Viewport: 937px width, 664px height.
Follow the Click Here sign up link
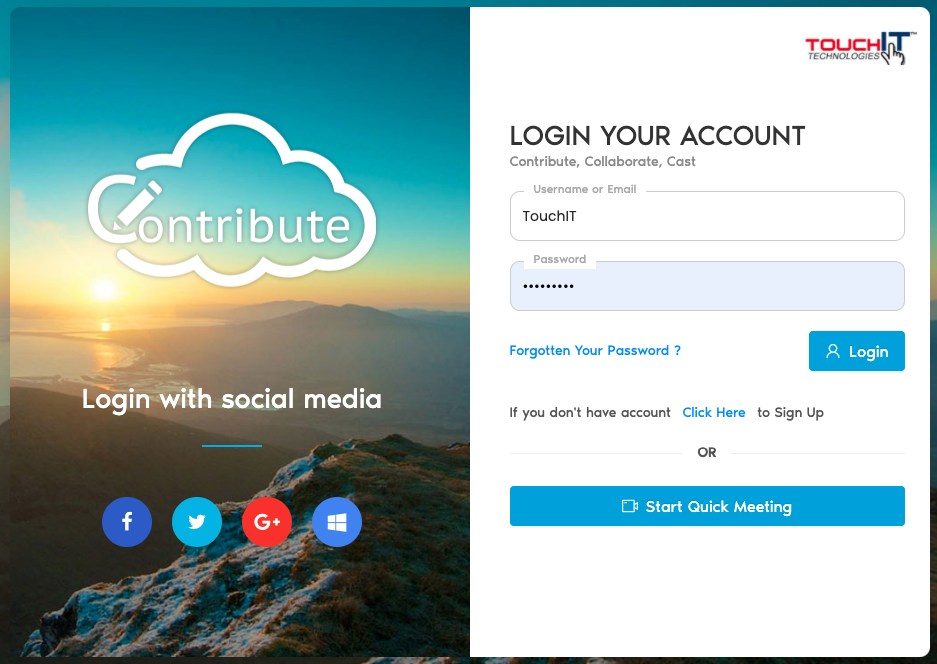(714, 412)
